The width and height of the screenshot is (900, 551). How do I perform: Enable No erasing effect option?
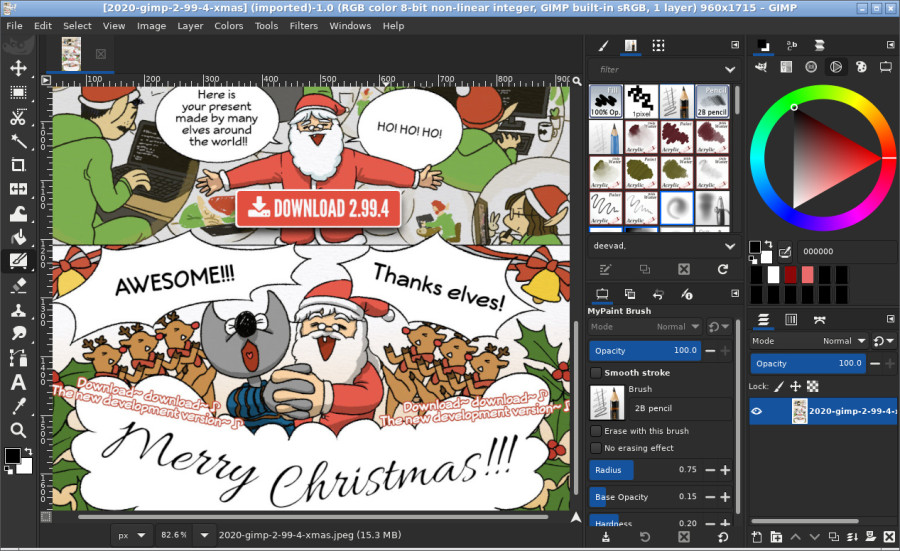click(596, 448)
